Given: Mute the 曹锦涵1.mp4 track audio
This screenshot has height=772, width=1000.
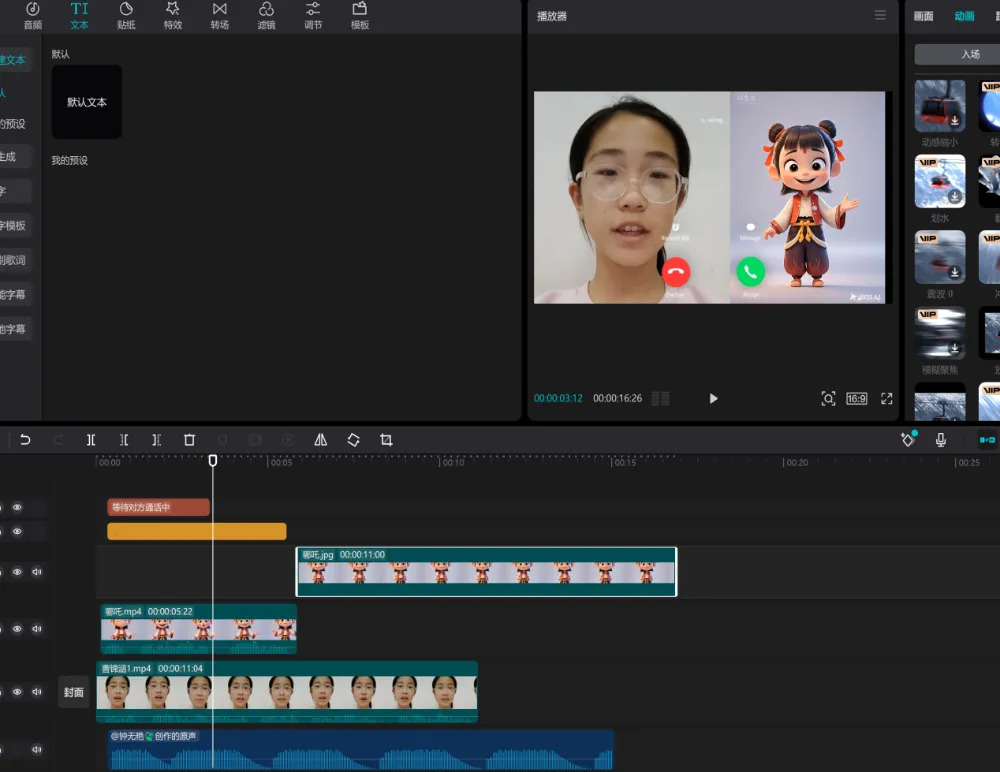Looking at the screenshot, I should (x=37, y=692).
